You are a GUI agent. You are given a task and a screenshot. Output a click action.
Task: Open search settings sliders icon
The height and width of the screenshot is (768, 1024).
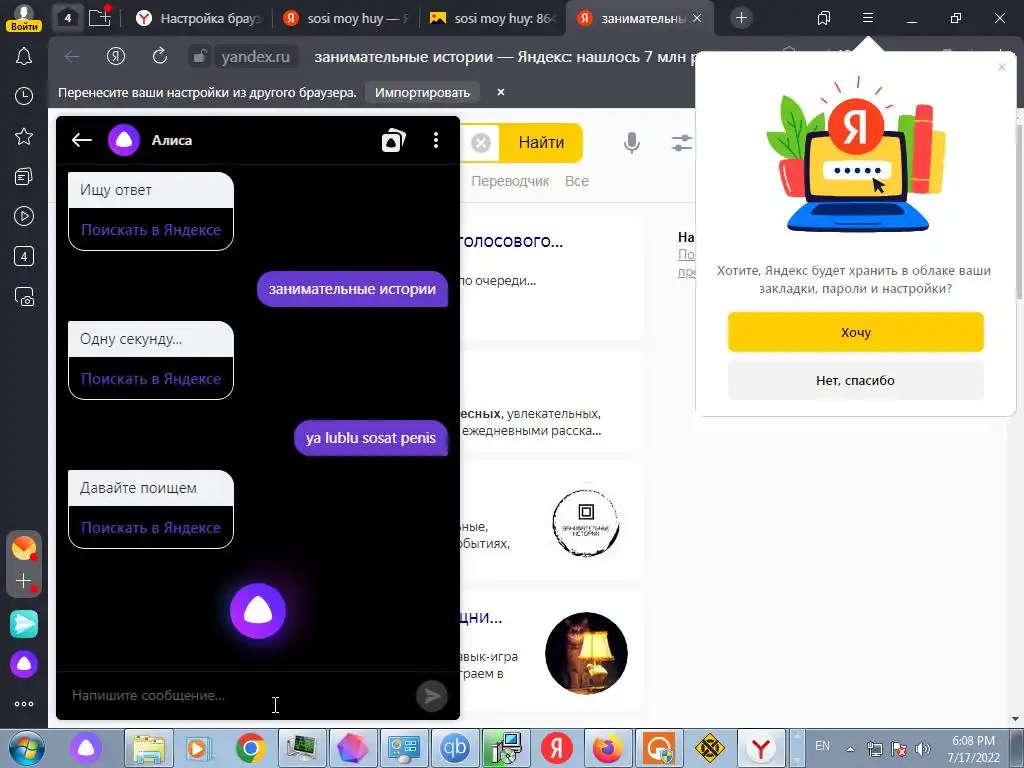pyautogui.click(x=682, y=142)
